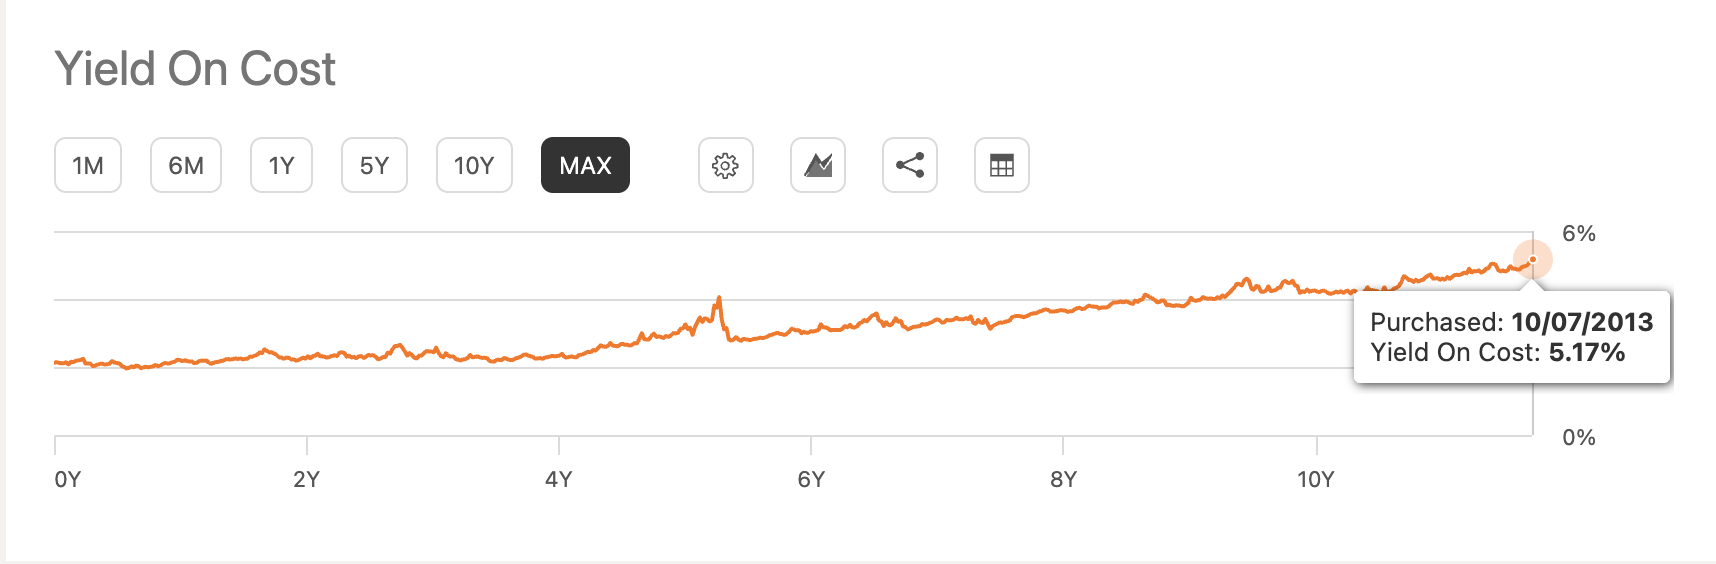
Task: Click the 10Y label on x-axis
Action: 1315,479
